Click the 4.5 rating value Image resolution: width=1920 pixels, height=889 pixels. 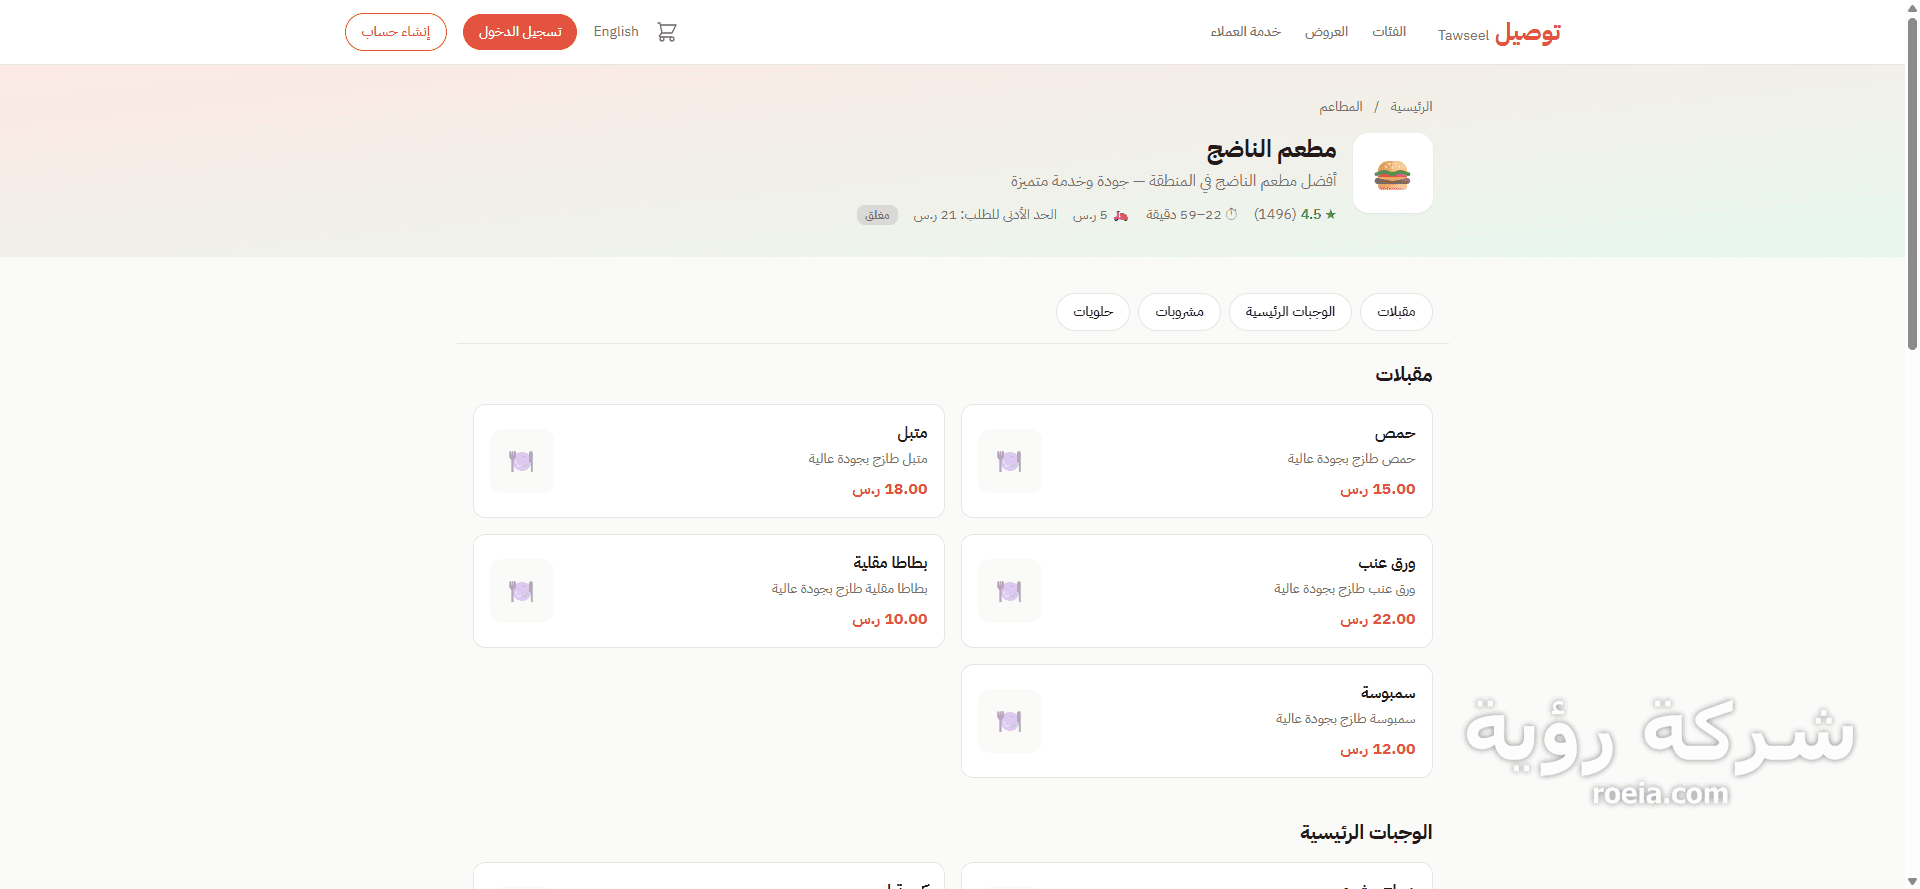tap(1310, 214)
